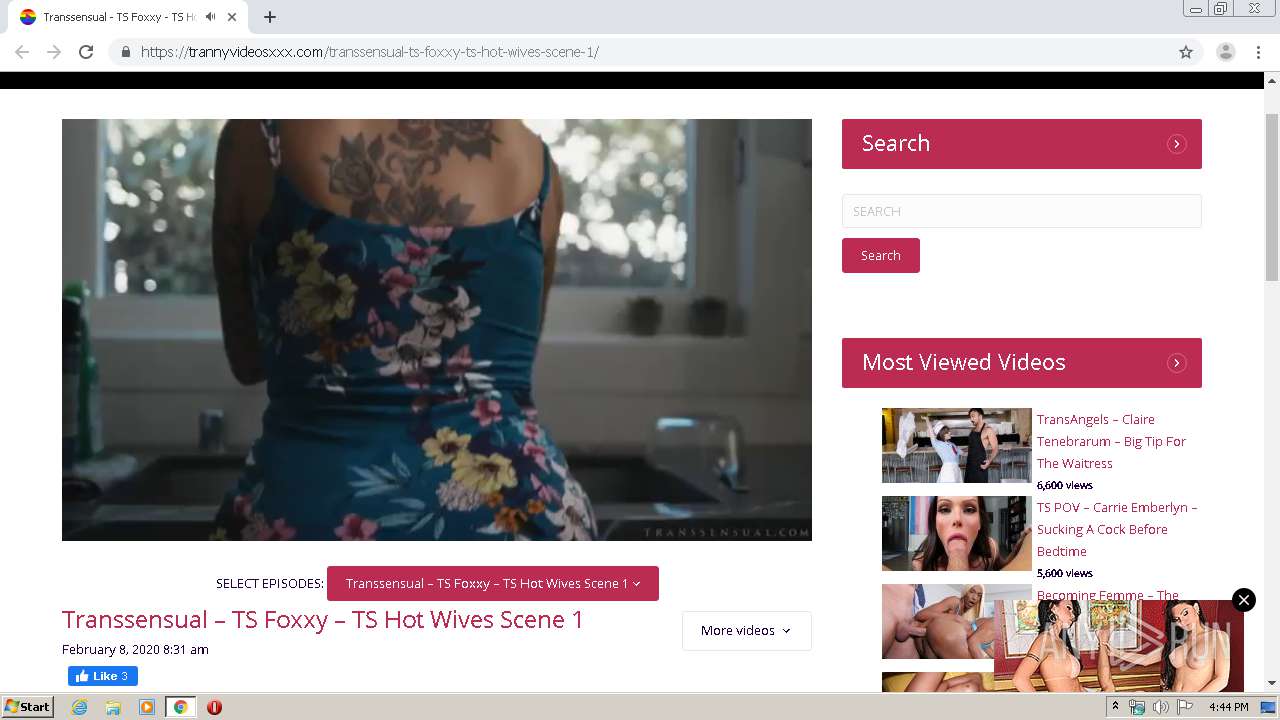
Task: Click the SEARCH text field
Action: tap(1021, 211)
